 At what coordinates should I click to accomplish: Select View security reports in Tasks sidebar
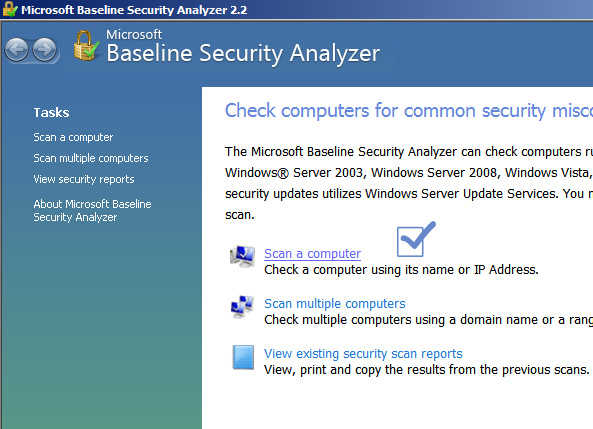(84, 179)
